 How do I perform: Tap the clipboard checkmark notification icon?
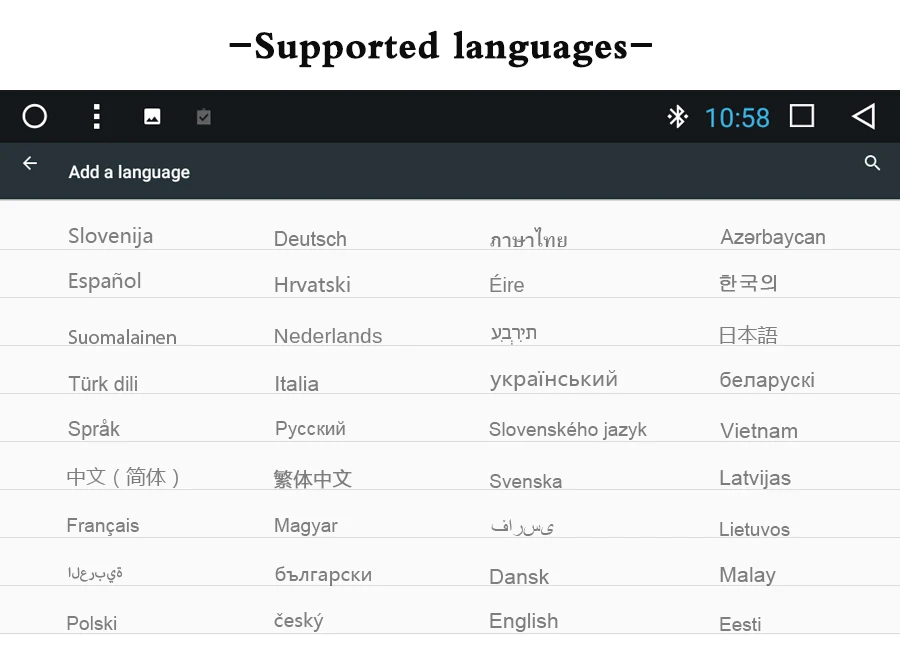[x=204, y=117]
